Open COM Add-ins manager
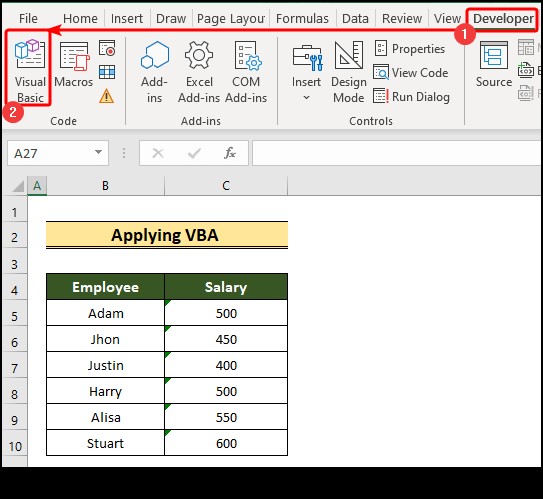This screenshot has width=543, height=499. click(246, 72)
